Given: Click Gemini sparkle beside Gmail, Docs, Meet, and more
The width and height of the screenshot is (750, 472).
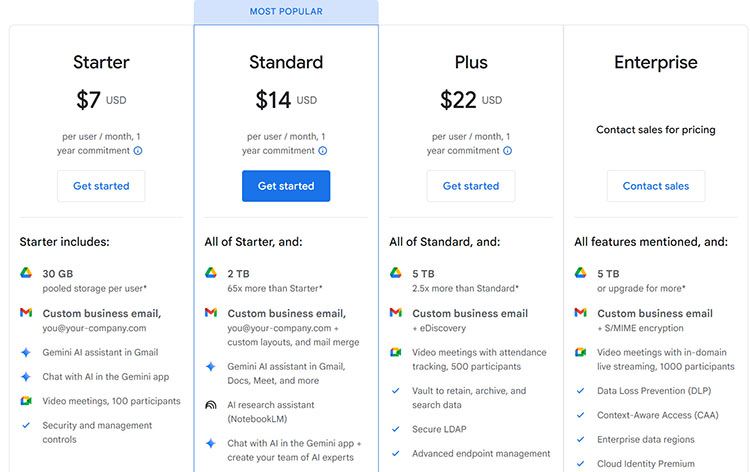Looking at the screenshot, I should (x=211, y=367).
